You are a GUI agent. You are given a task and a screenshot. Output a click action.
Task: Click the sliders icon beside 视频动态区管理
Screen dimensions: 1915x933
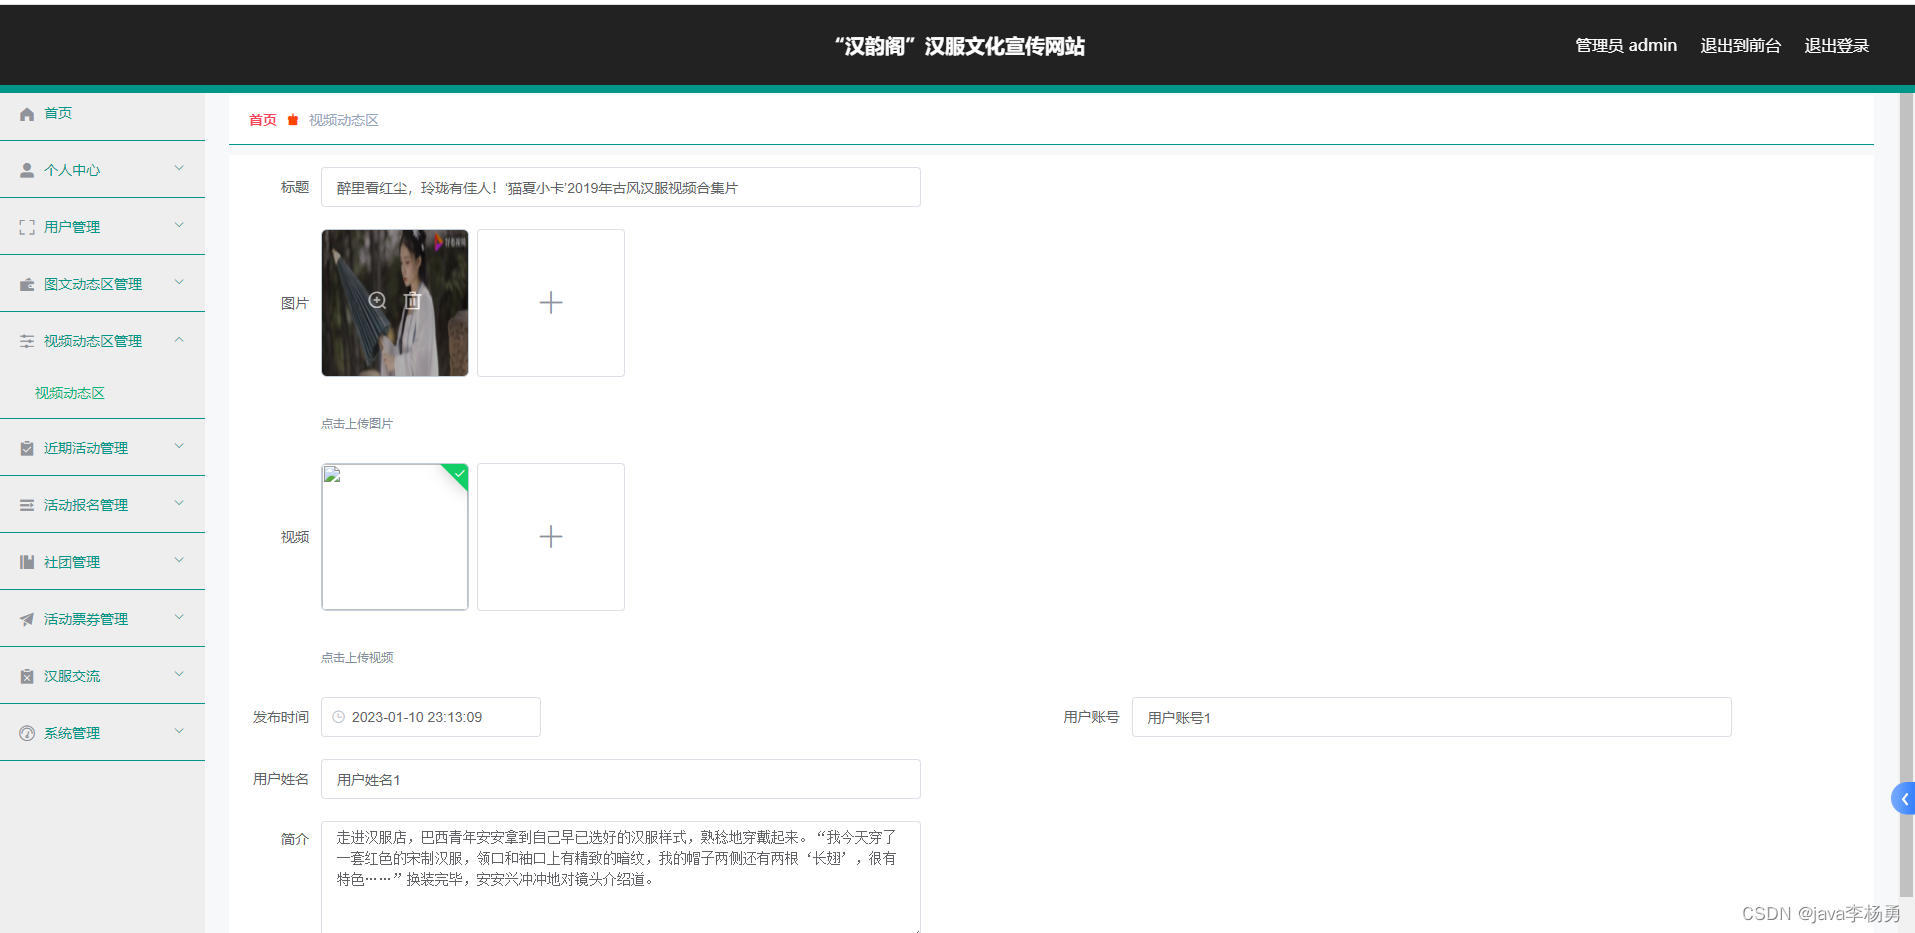tap(27, 342)
